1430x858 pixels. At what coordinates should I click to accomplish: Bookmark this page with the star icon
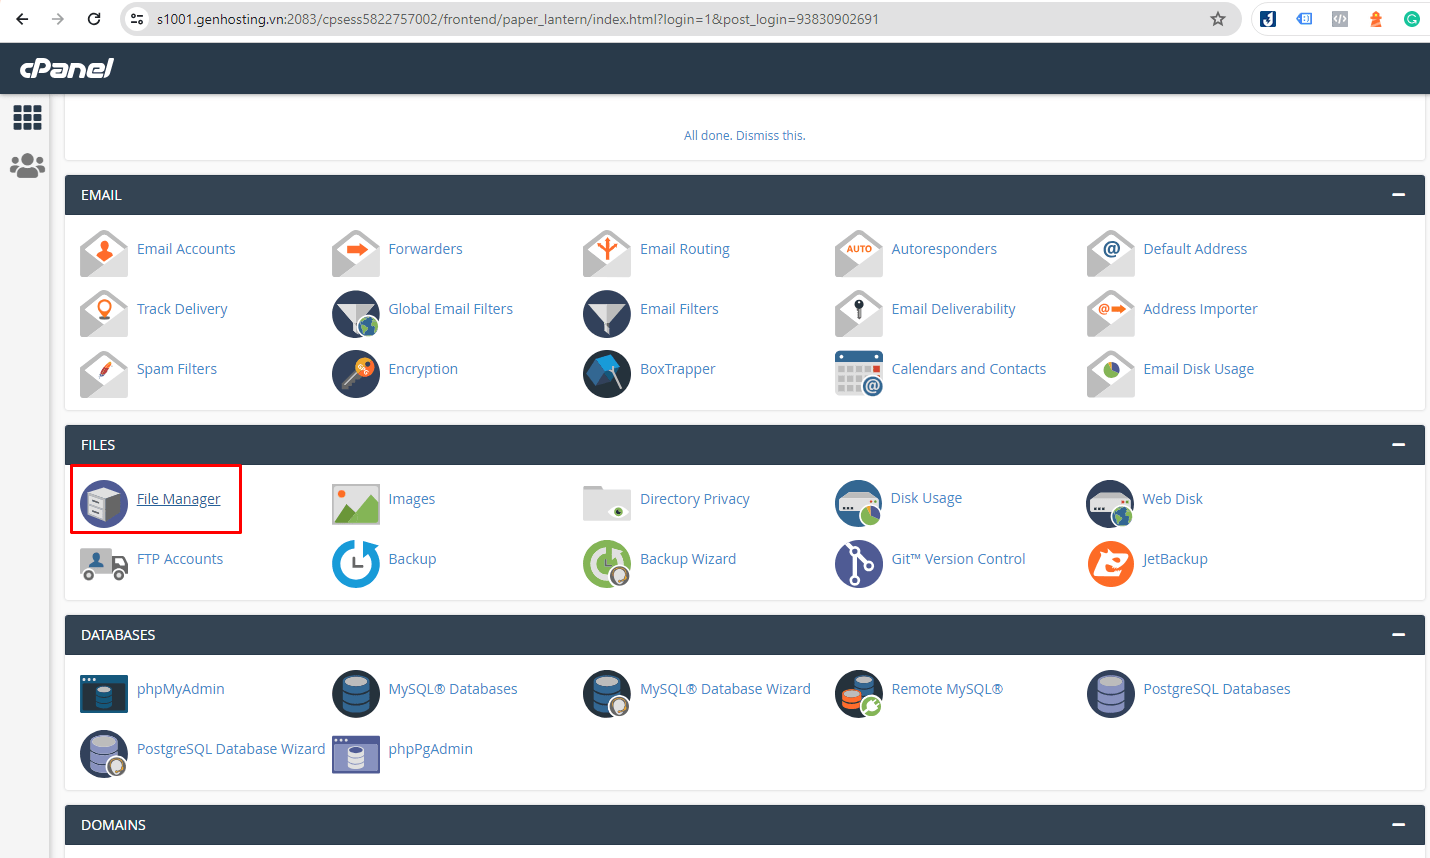point(1217,19)
